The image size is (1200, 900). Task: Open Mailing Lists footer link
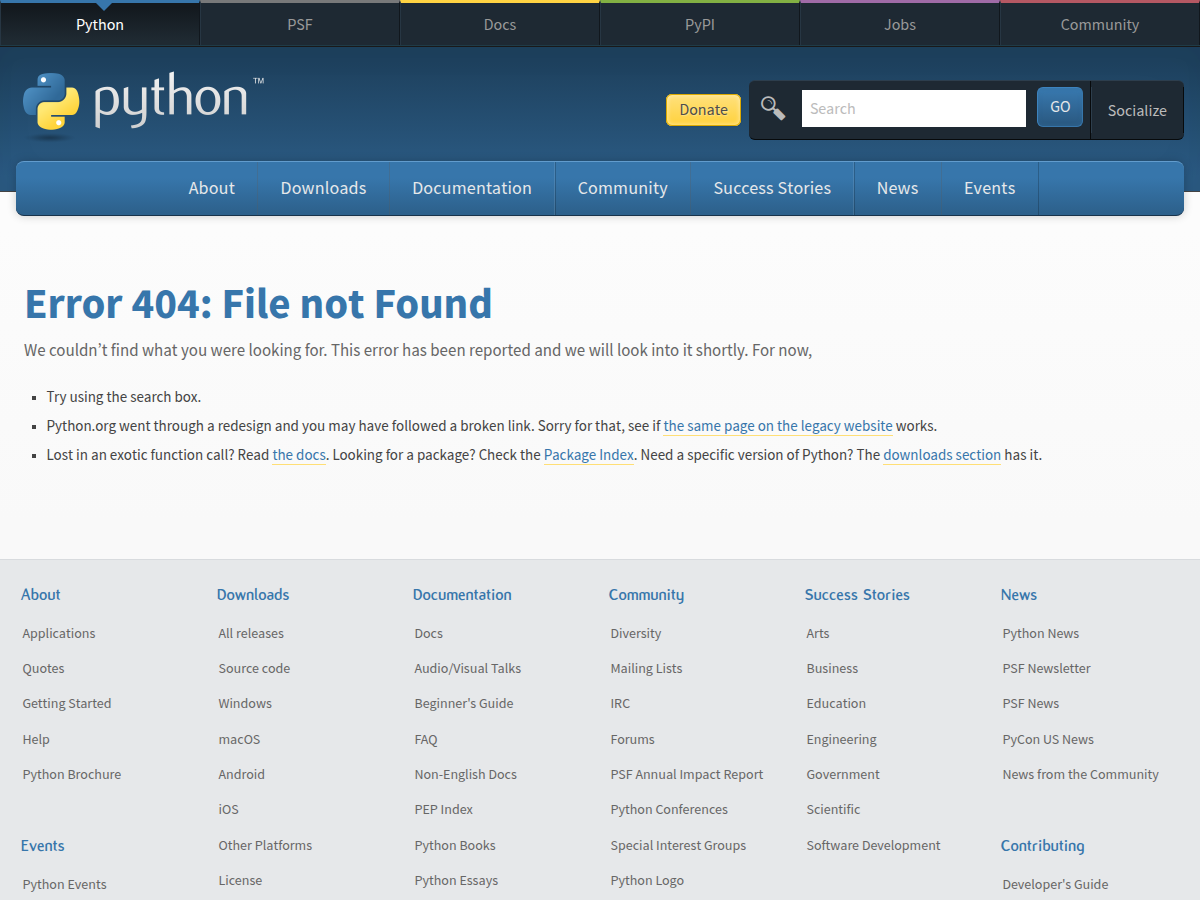(x=647, y=668)
